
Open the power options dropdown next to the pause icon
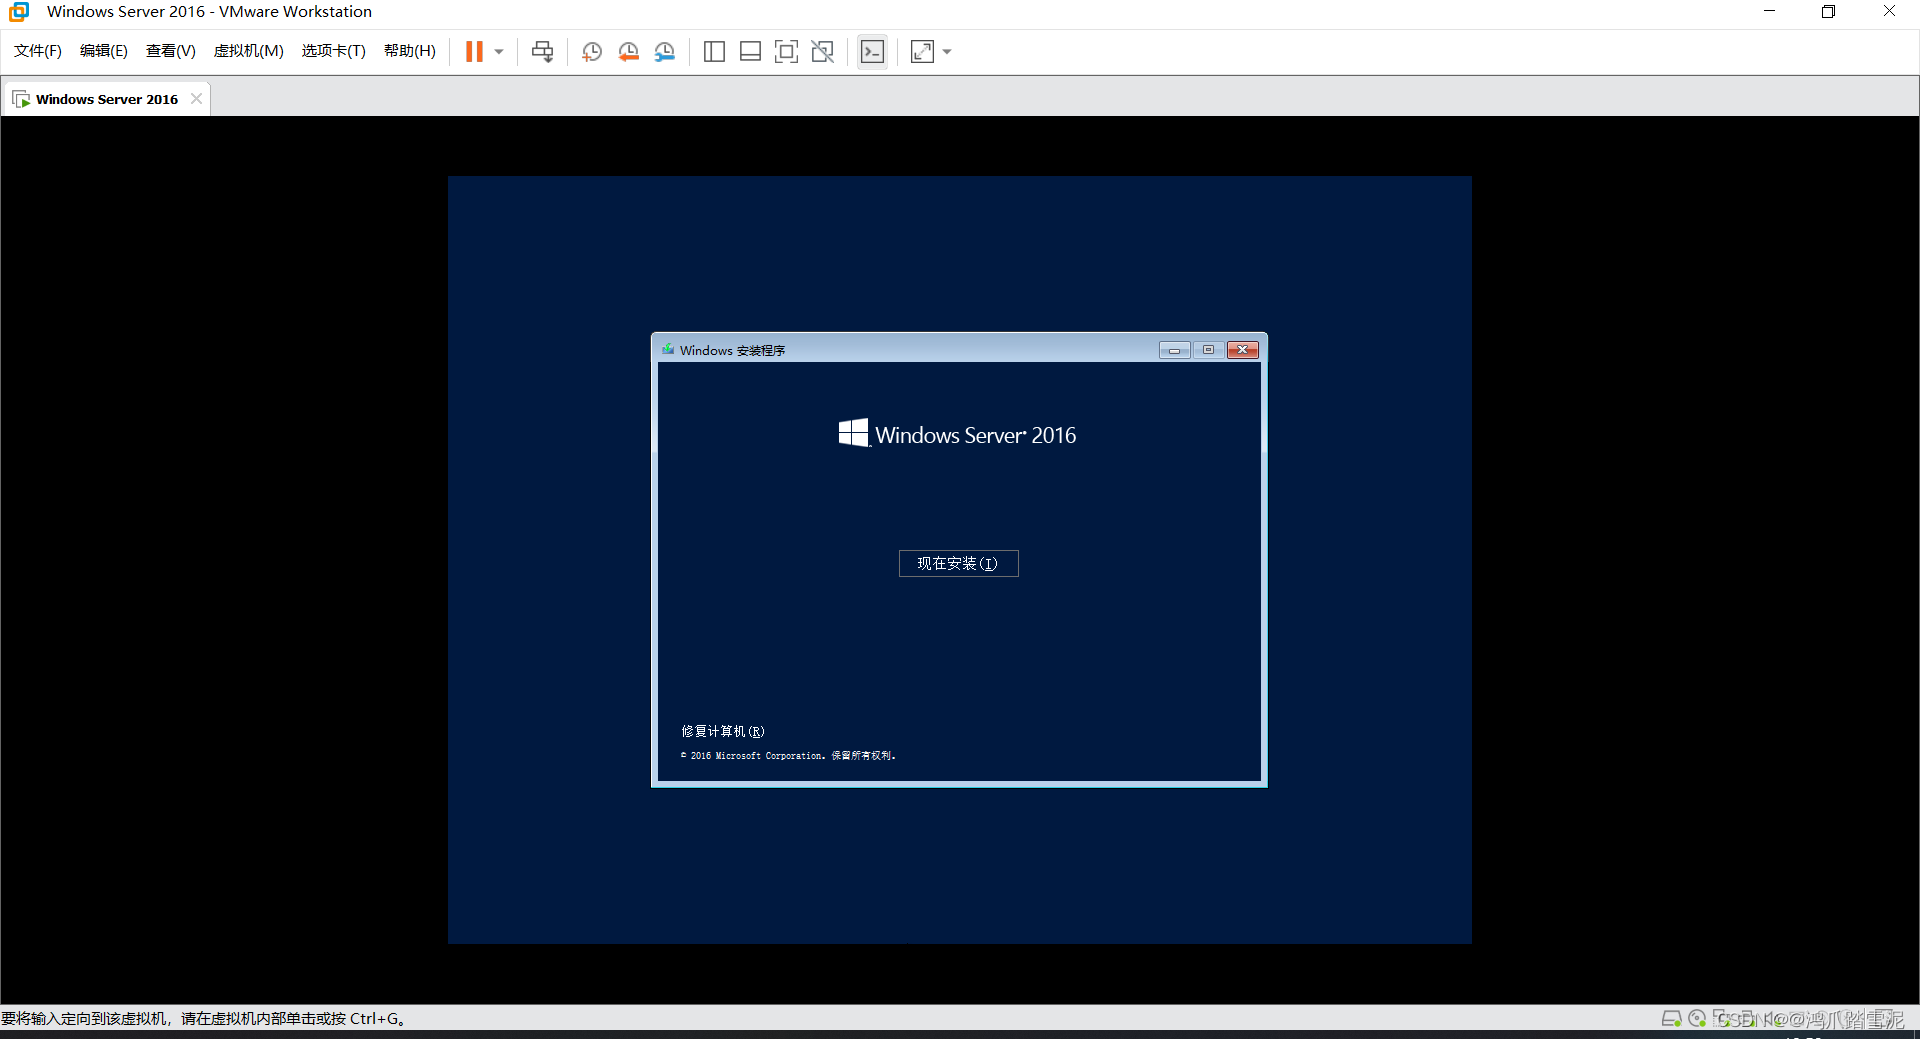click(499, 51)
